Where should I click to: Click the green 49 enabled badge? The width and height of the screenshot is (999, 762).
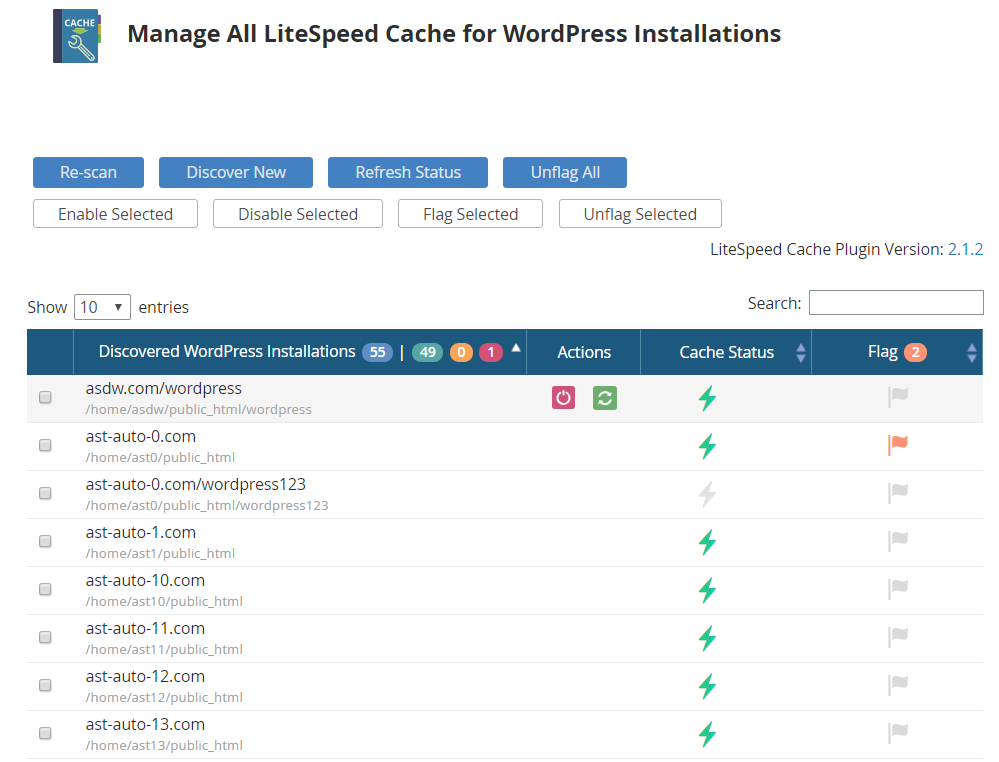(x=428, y=352)
